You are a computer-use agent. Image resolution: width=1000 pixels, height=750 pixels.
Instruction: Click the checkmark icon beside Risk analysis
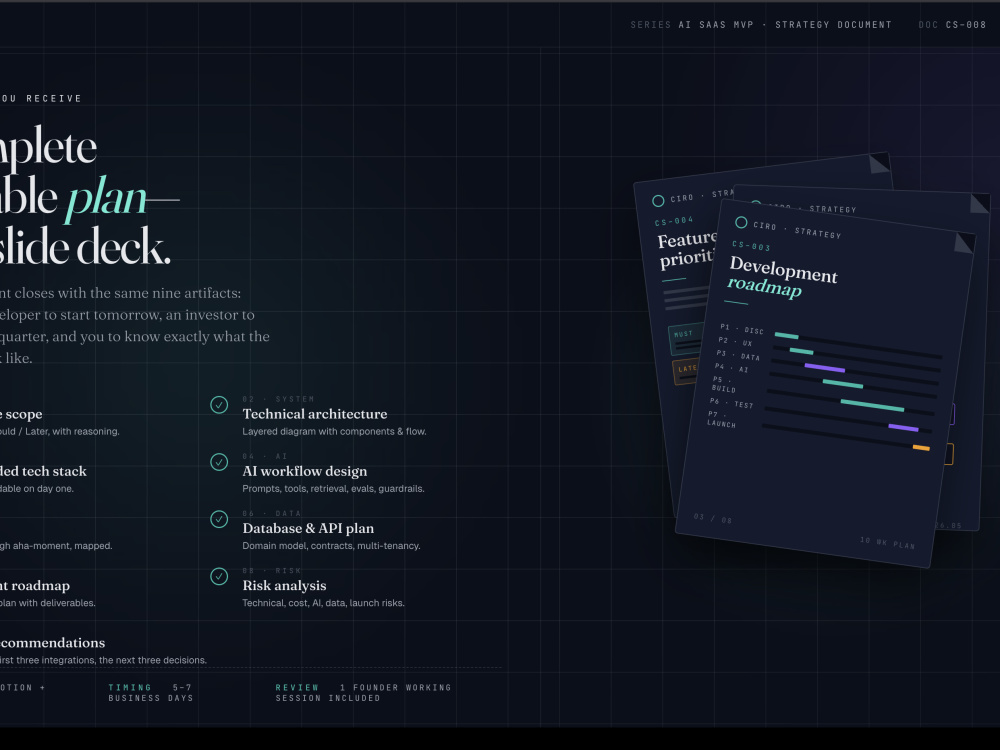point(219,577)
